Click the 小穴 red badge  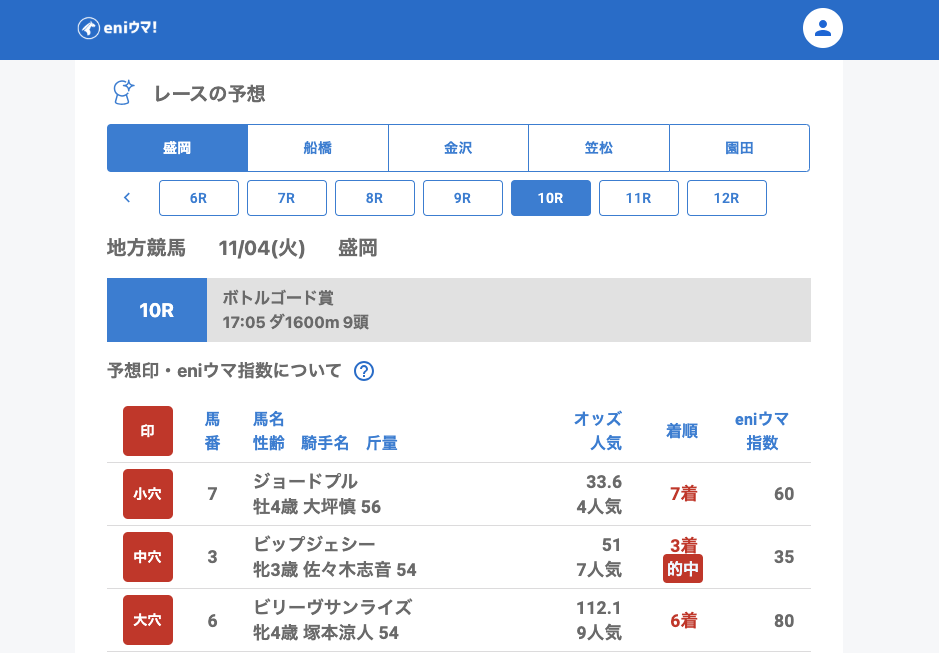(x=148, y=494)
